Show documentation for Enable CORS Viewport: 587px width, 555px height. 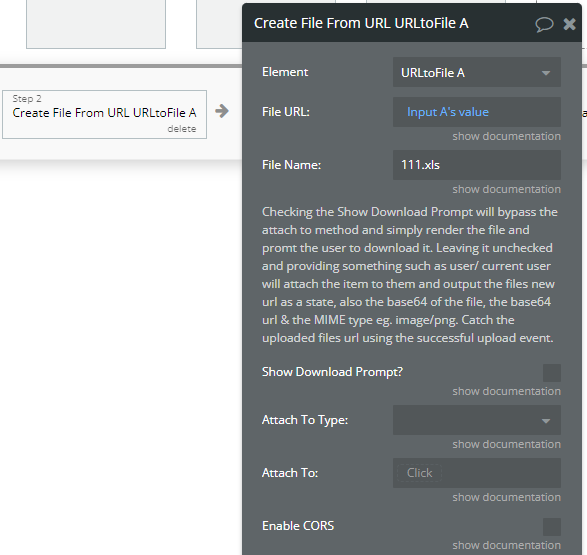coord(507,545)
